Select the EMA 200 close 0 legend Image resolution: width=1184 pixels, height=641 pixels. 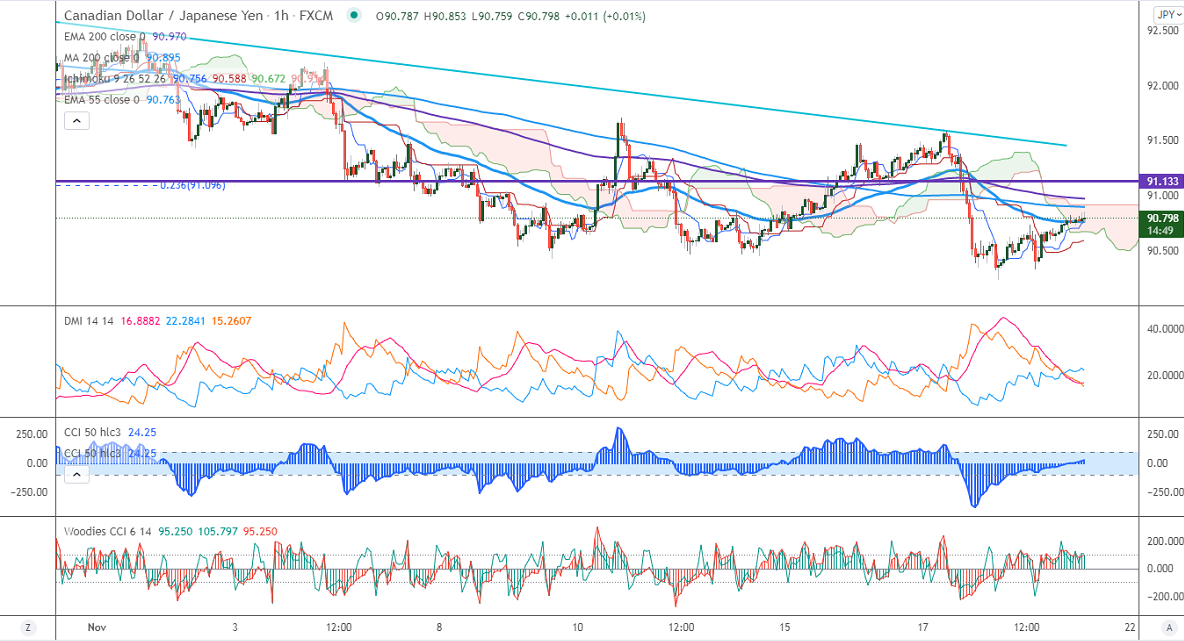[106, 36]
